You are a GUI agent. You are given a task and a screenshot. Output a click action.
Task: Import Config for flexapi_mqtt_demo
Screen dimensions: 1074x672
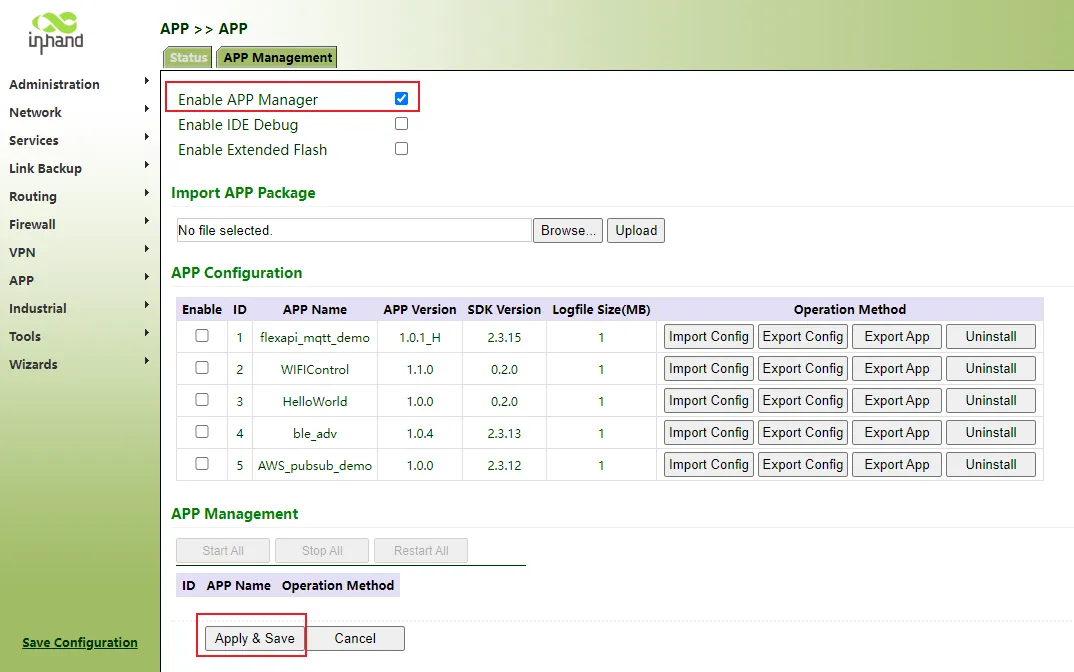[708, 336]
